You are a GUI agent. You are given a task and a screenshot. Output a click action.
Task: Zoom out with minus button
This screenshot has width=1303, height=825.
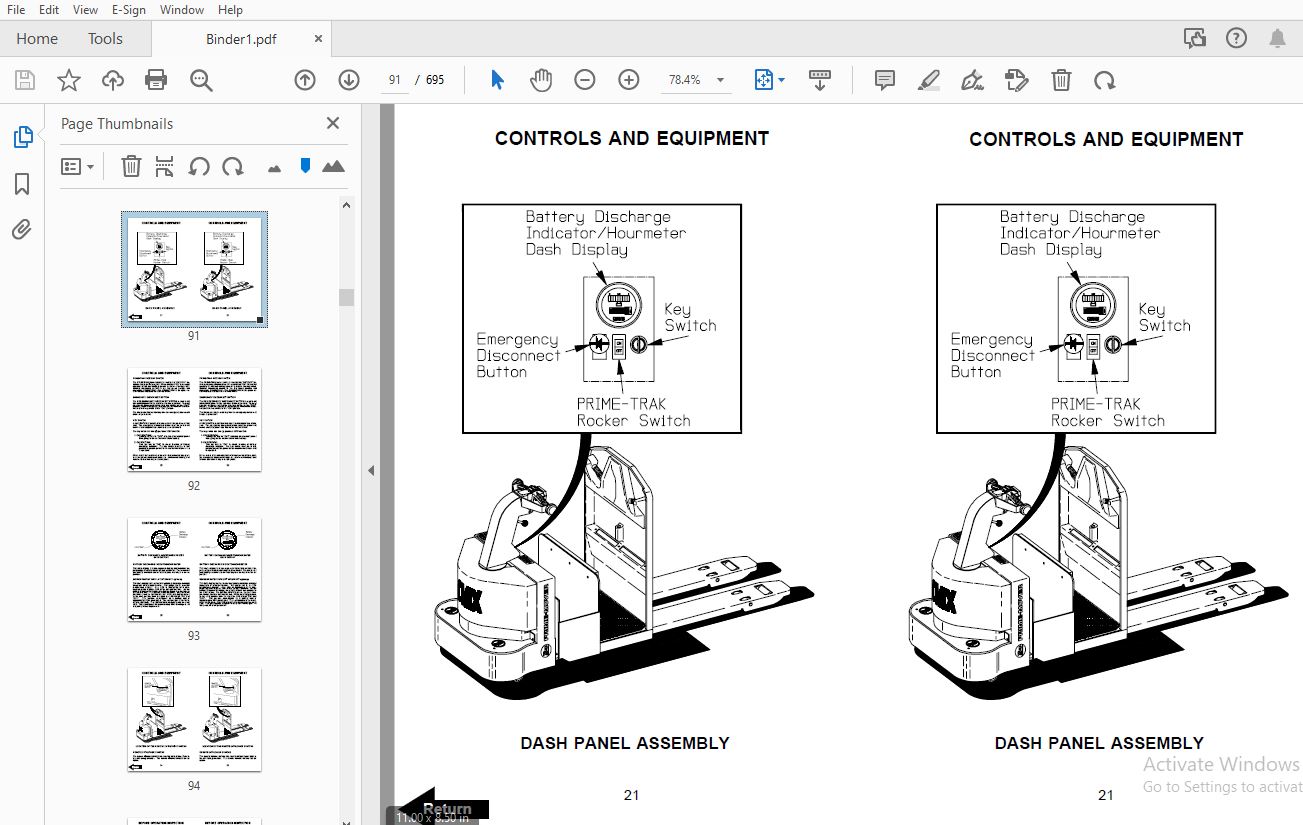[x=585, y=80]
